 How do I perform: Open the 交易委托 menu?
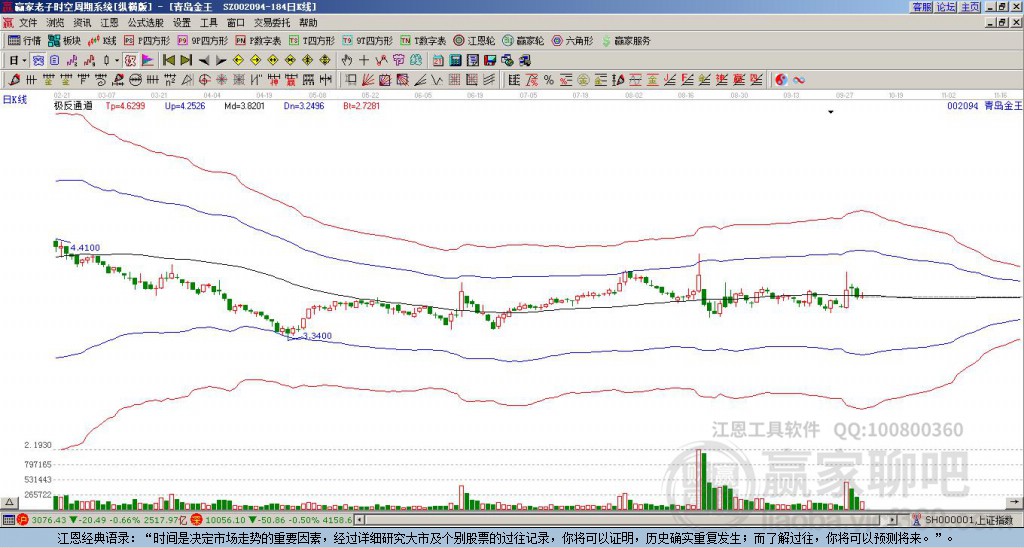tap(272, 23)
